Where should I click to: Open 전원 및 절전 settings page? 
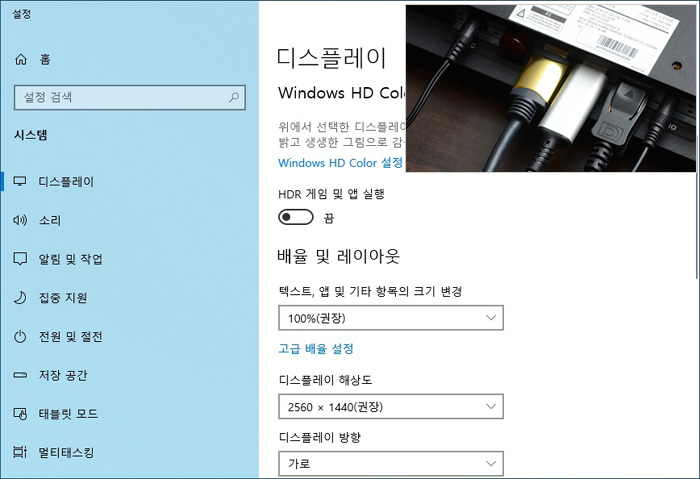[x=70, y=337]
